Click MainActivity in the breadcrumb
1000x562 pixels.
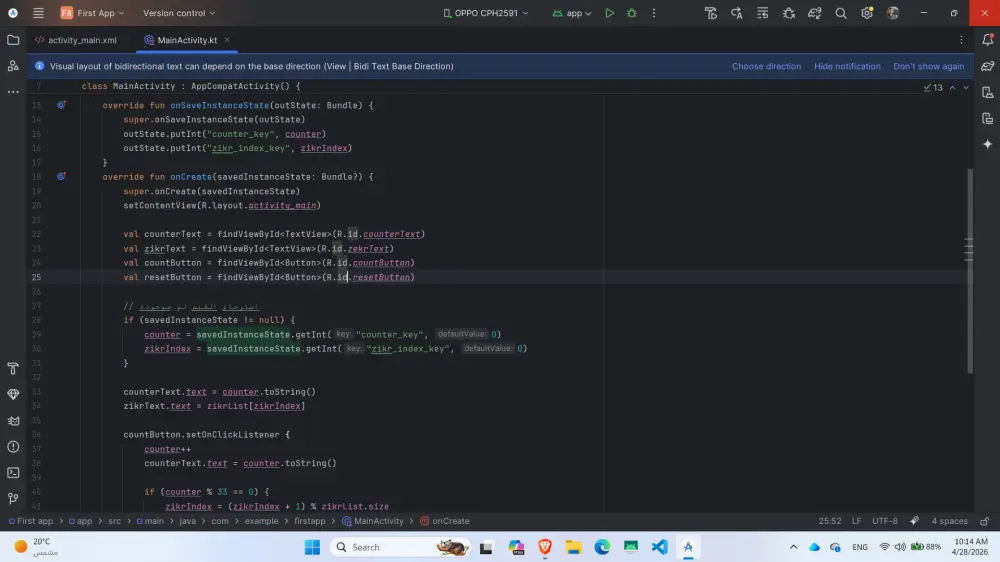pos(373,521)
